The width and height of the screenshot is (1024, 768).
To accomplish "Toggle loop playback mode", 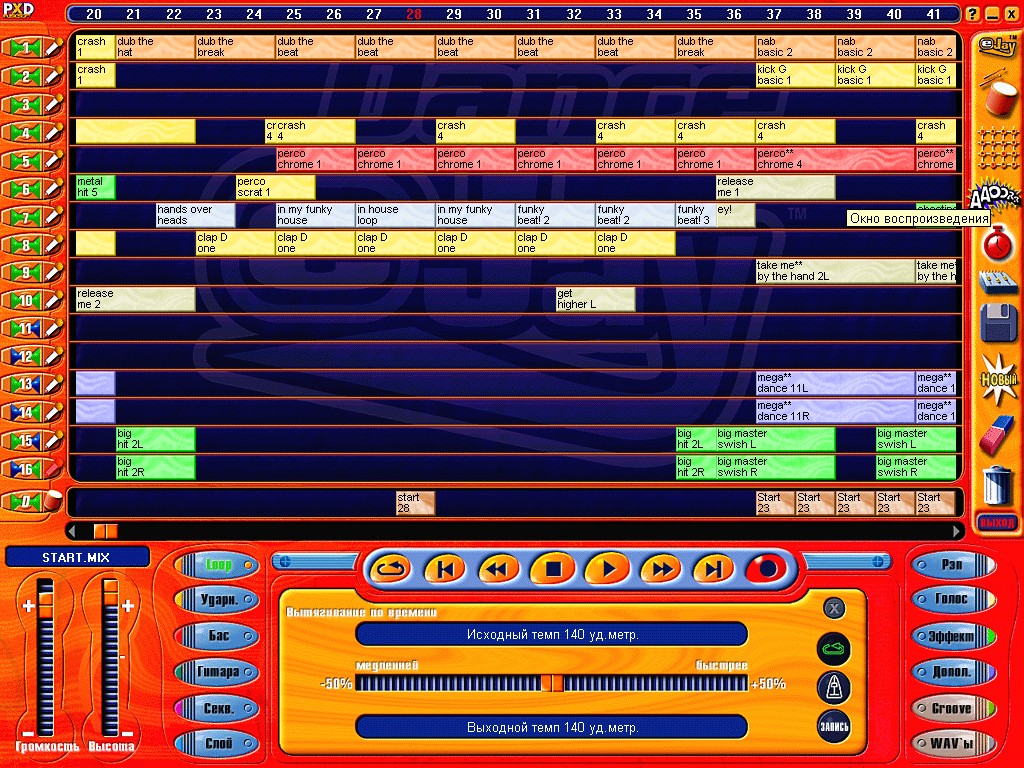I will click(390, 569).
